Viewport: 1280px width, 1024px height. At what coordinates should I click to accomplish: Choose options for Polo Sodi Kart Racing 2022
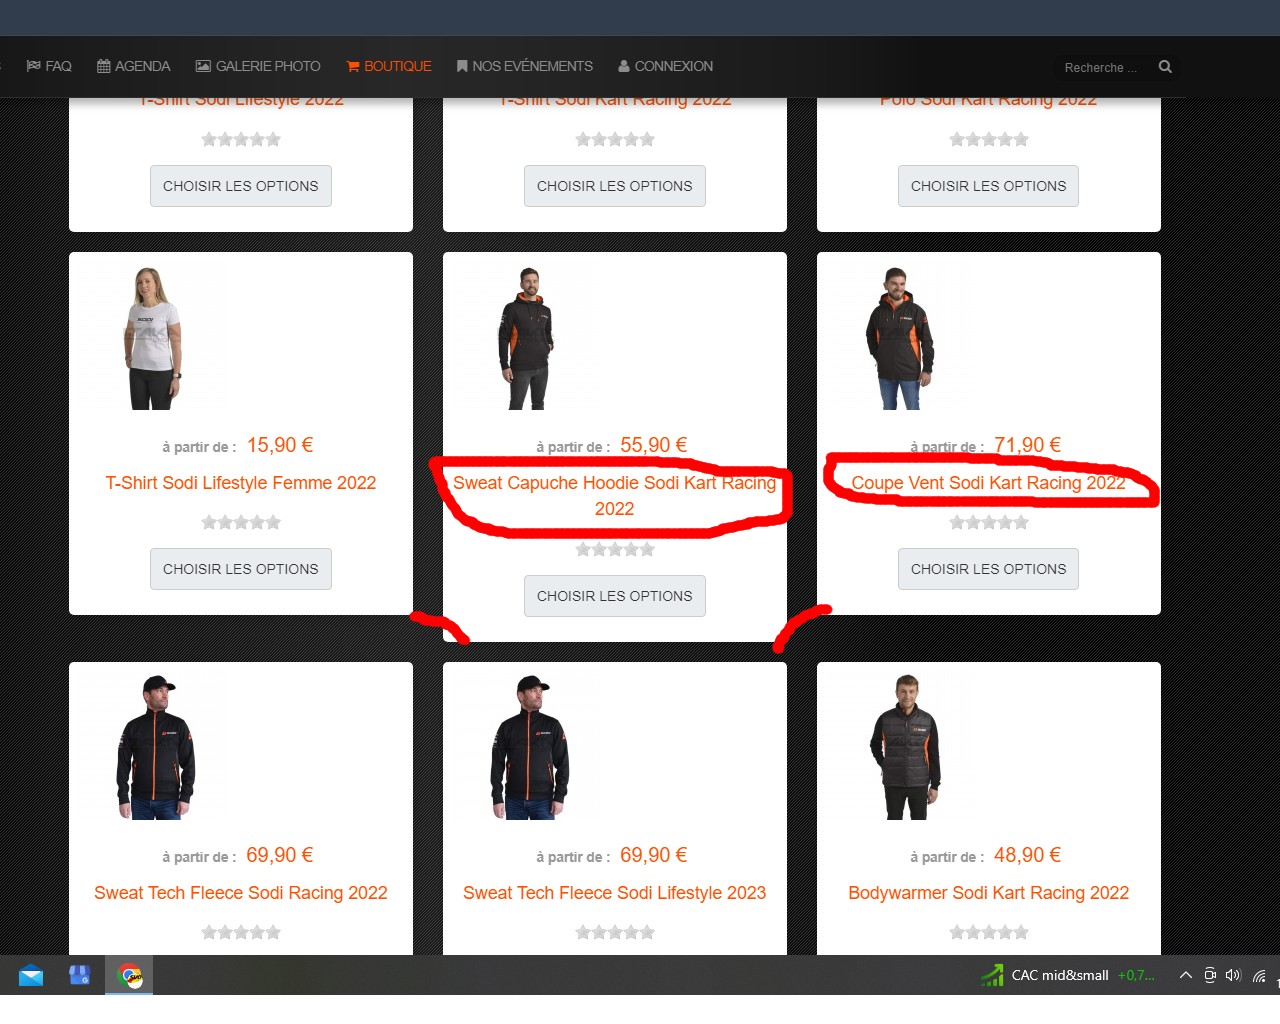pyautogui.click(x=989, y=186)
